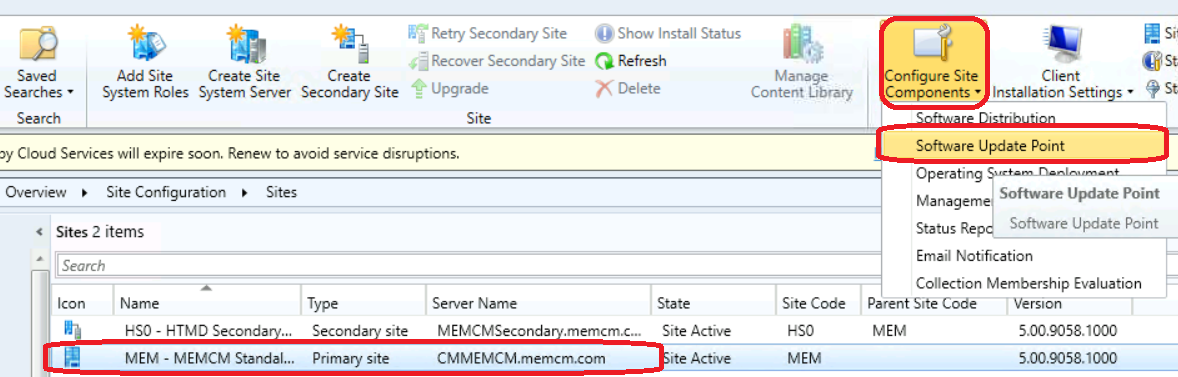Sort by the Site Code column header
Image resolution: width=1178 pixels, height=377 pixels.
point(814,304)
